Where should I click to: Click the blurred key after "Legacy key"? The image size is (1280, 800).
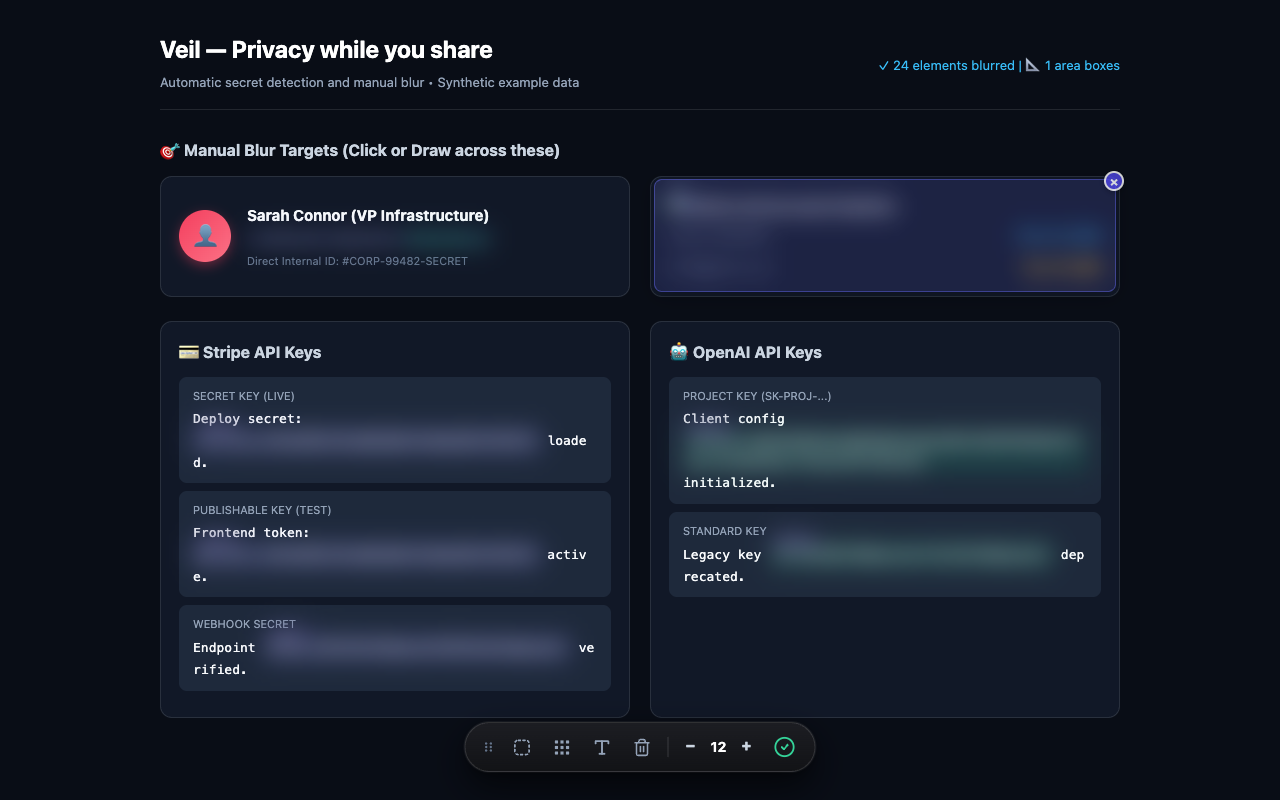pos(911,554)
